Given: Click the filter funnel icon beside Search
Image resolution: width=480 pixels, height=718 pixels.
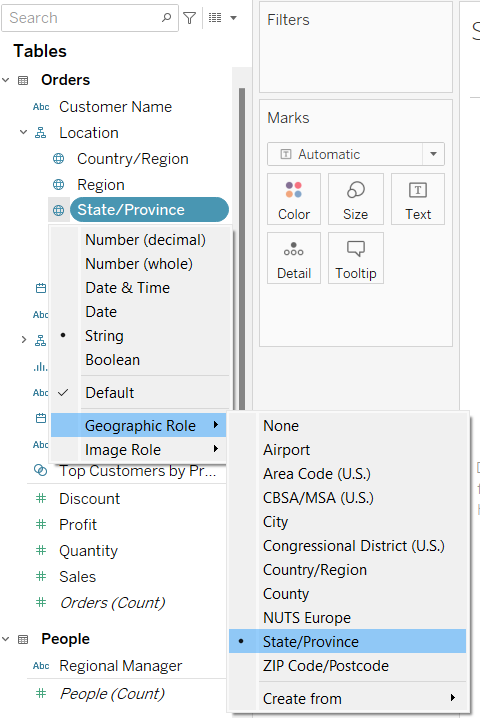Looking at the screenshot, I should click(x=190, y=18).
